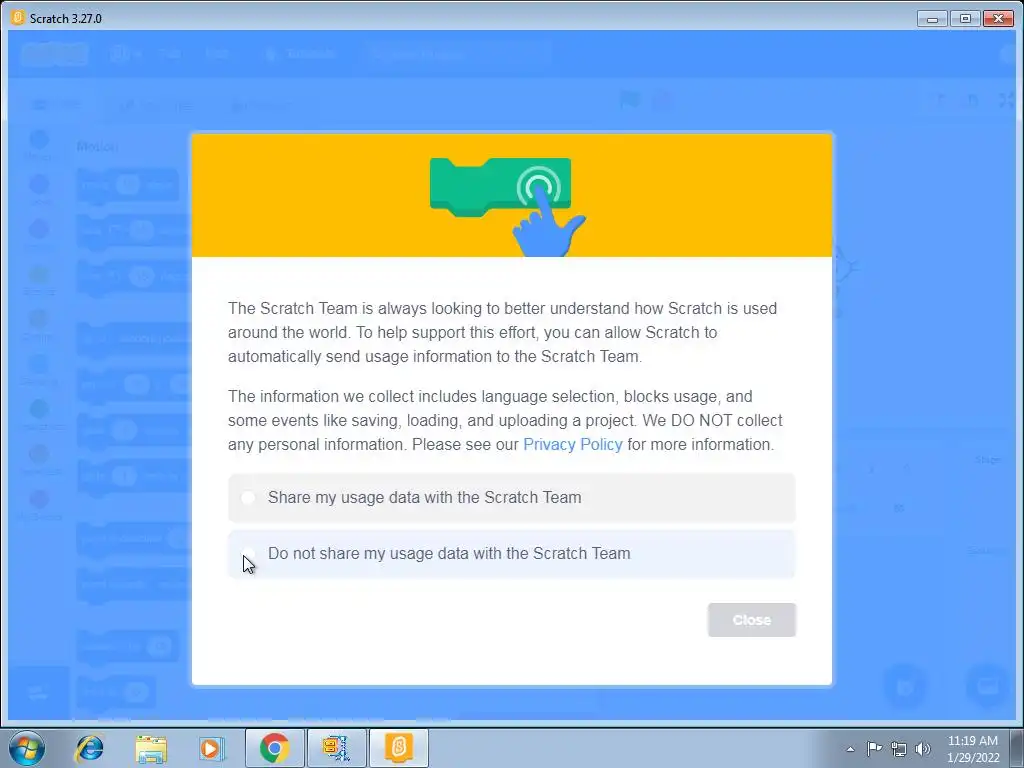Open Windows Explorer folder in taskbar
Screen dimensions: 1024x768
coord(151,748)
